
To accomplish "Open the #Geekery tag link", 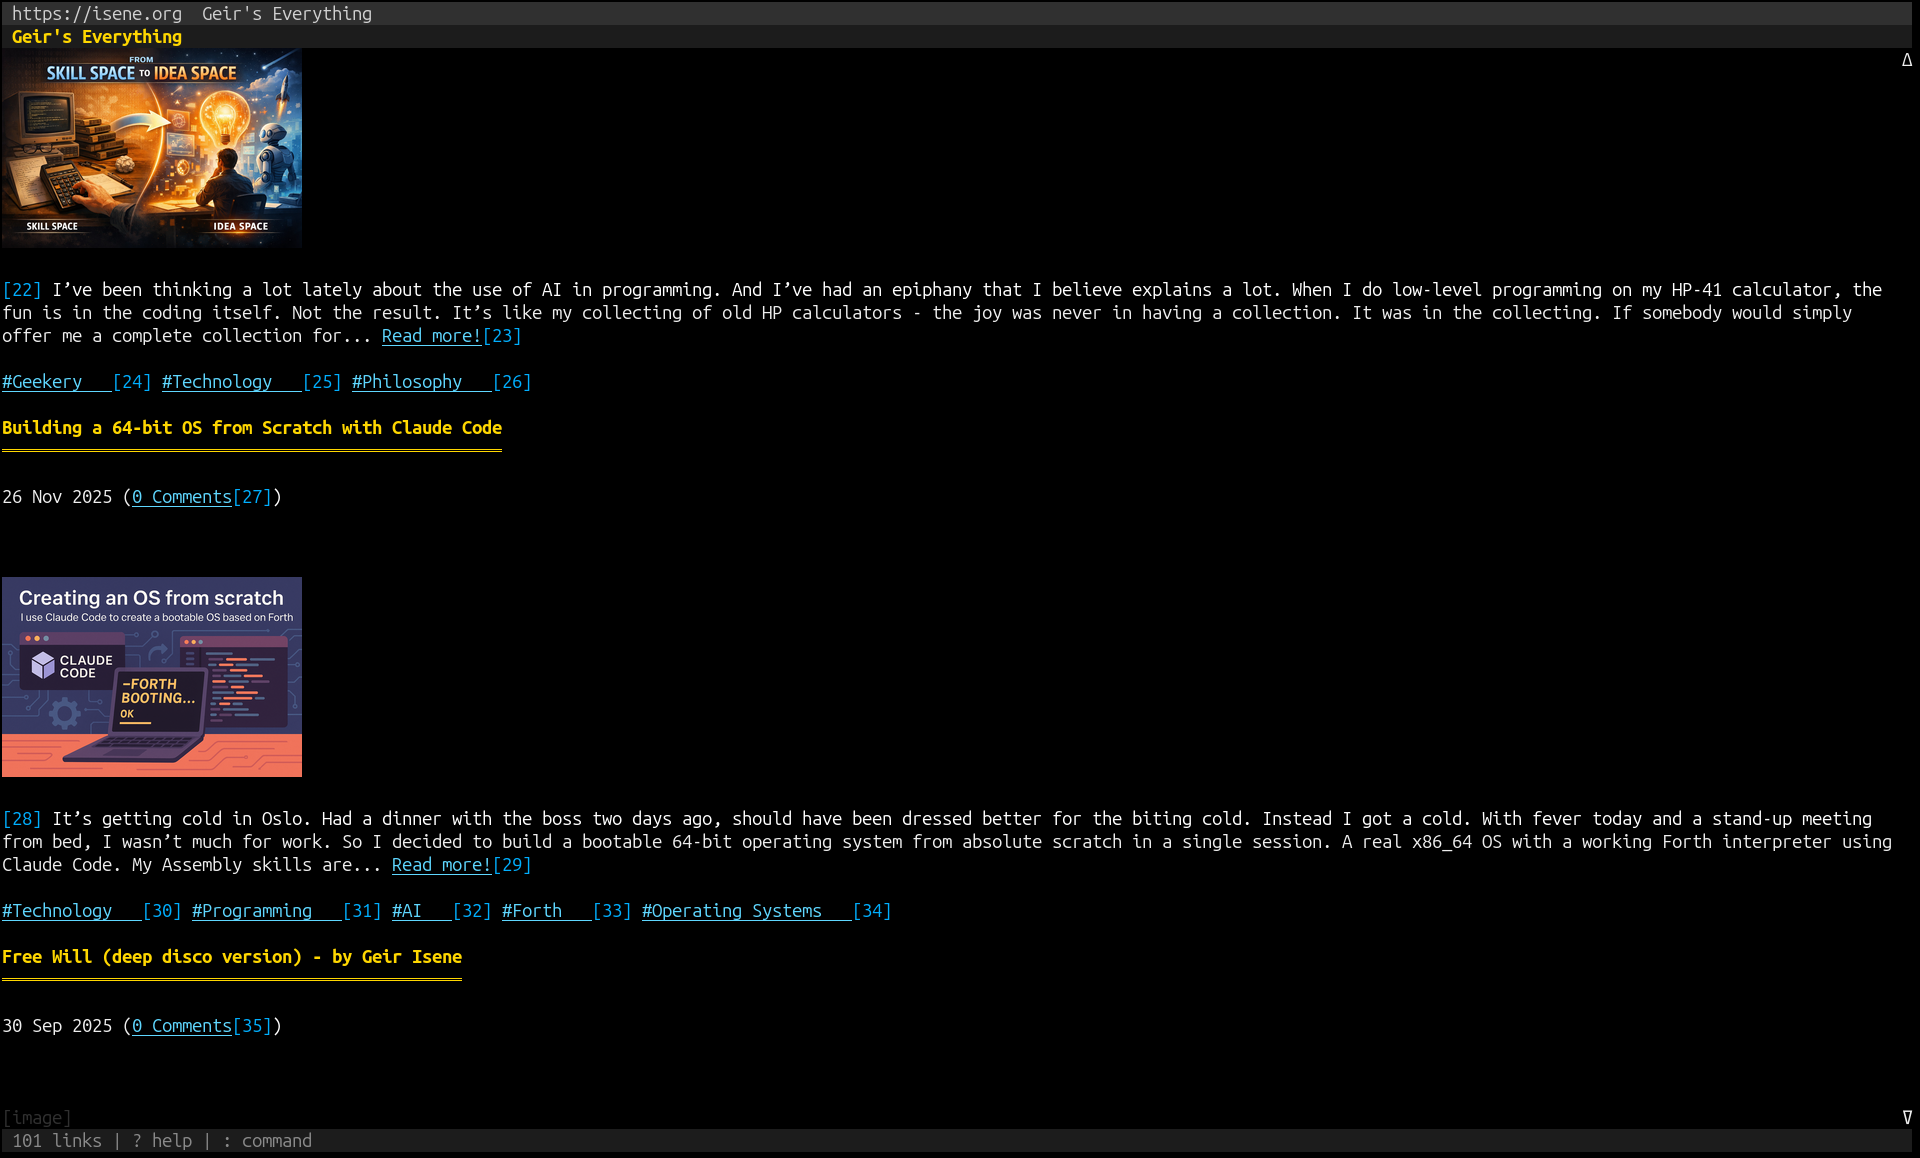I will point(44,381).
